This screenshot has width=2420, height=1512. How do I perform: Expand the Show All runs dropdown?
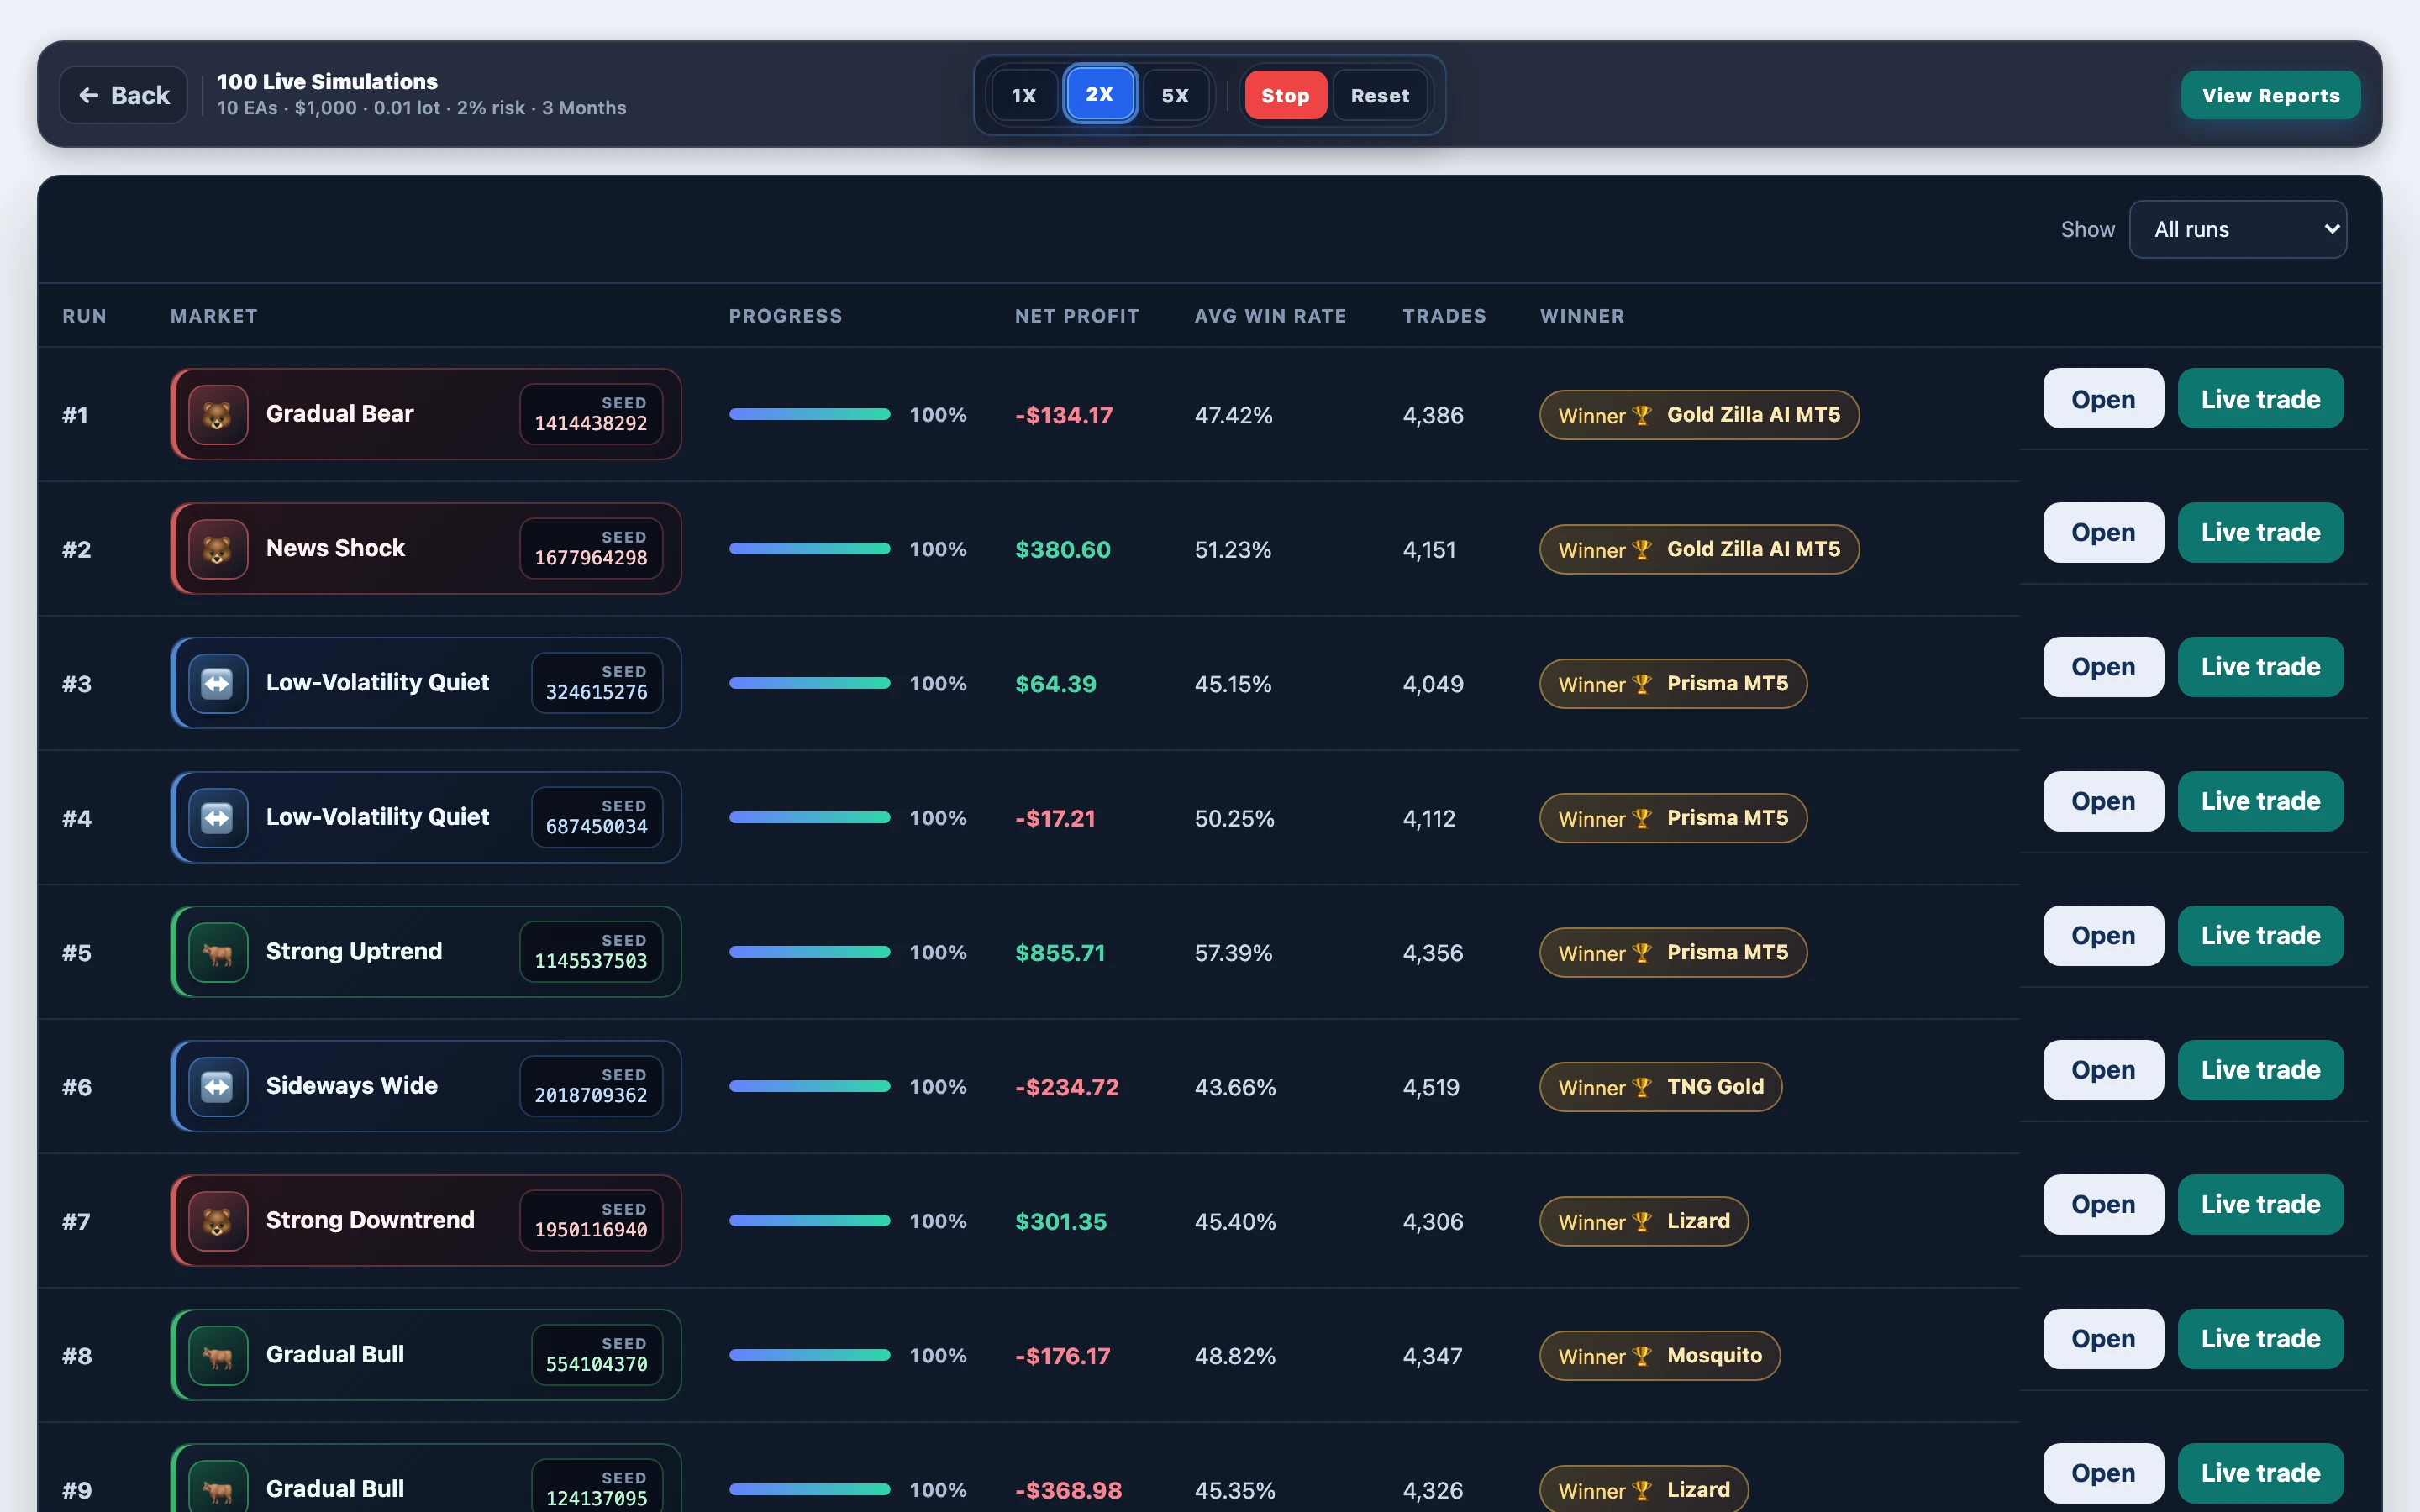click(2238, 229)
